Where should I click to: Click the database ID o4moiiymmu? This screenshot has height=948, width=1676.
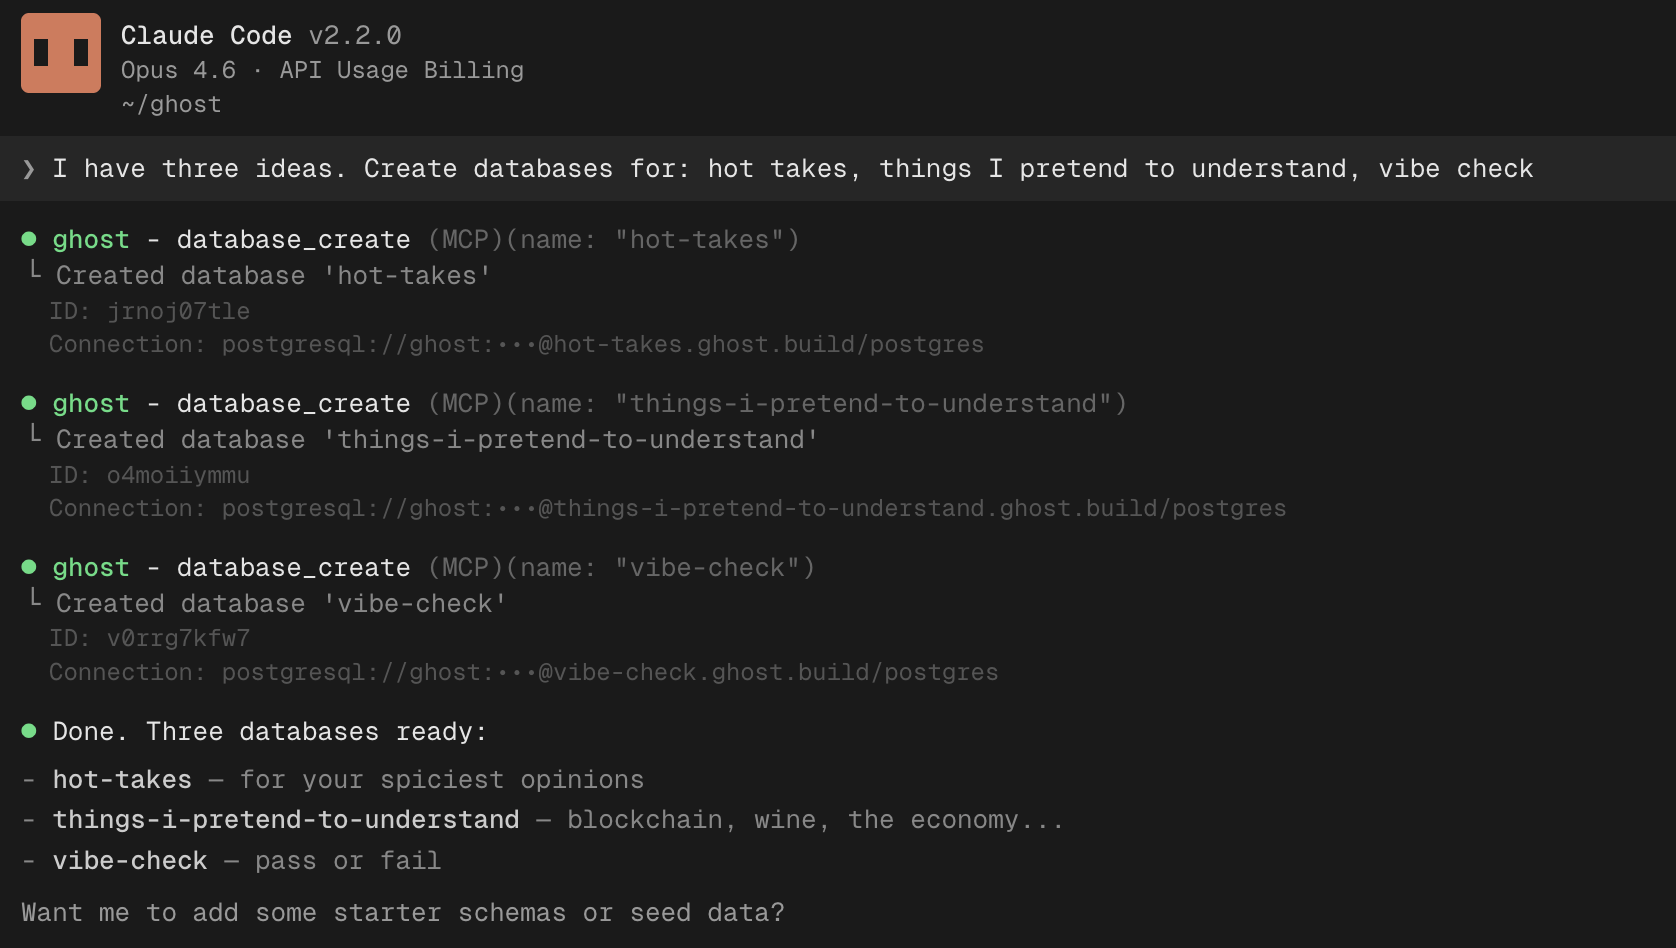click(178, 476)
